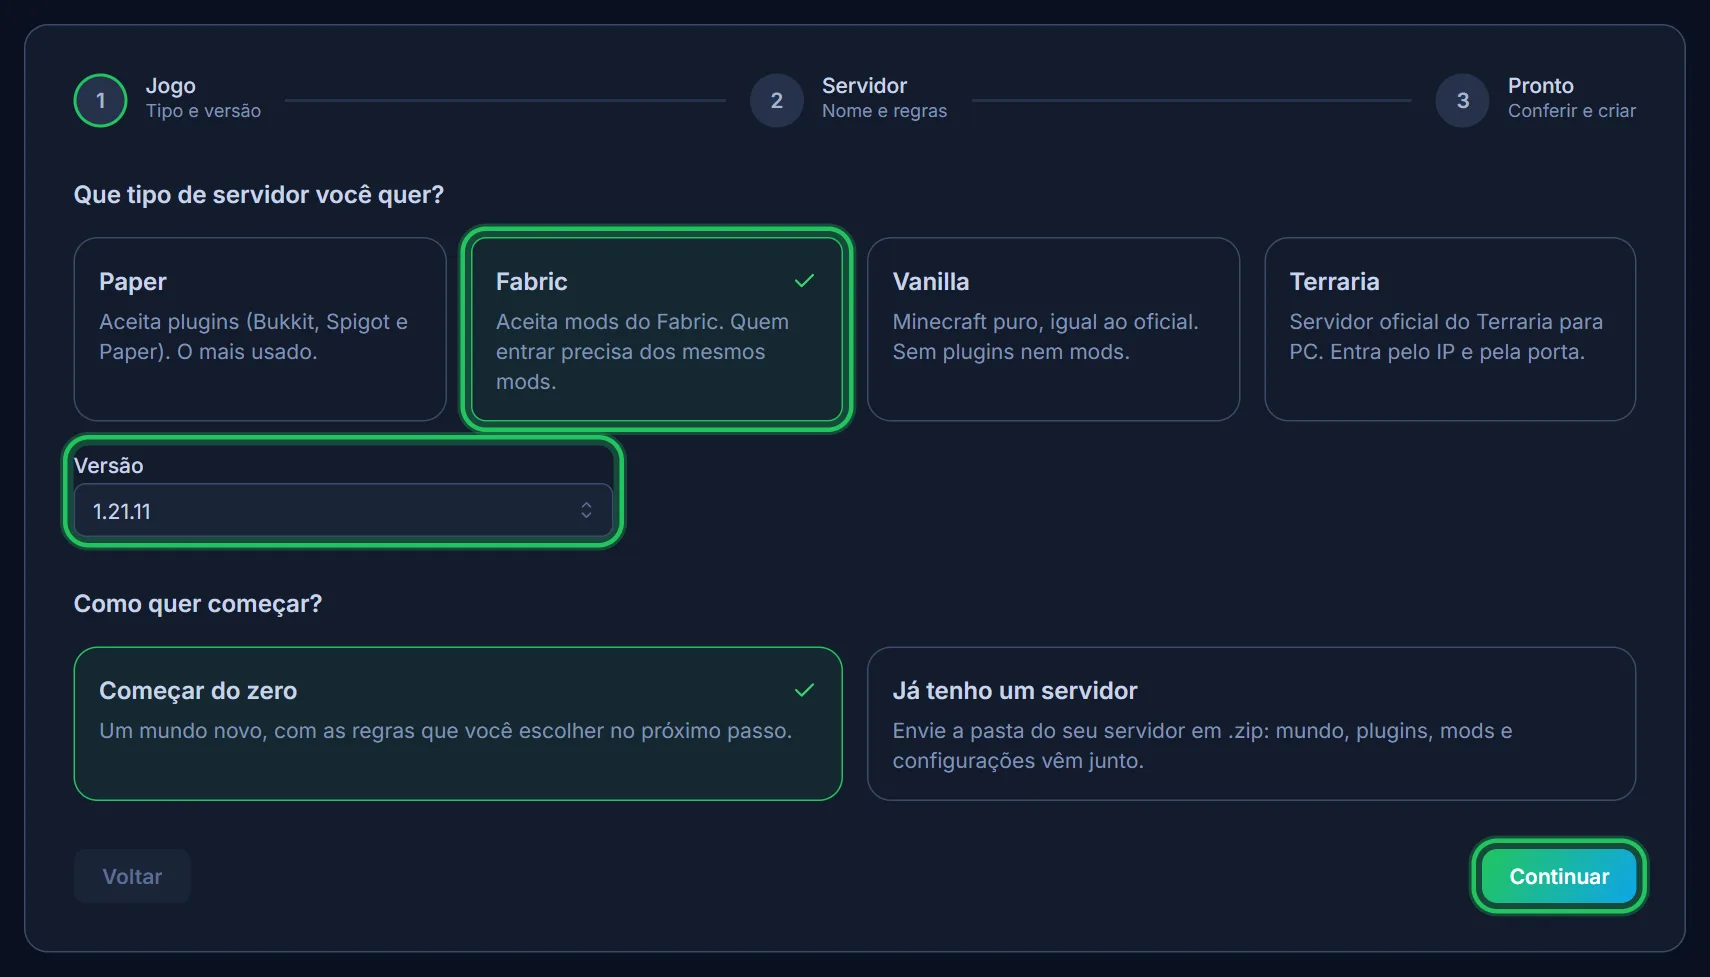This screenshot has height=977, width=1710.
Task: Select the Paper server type card
Action: [260, 329]
